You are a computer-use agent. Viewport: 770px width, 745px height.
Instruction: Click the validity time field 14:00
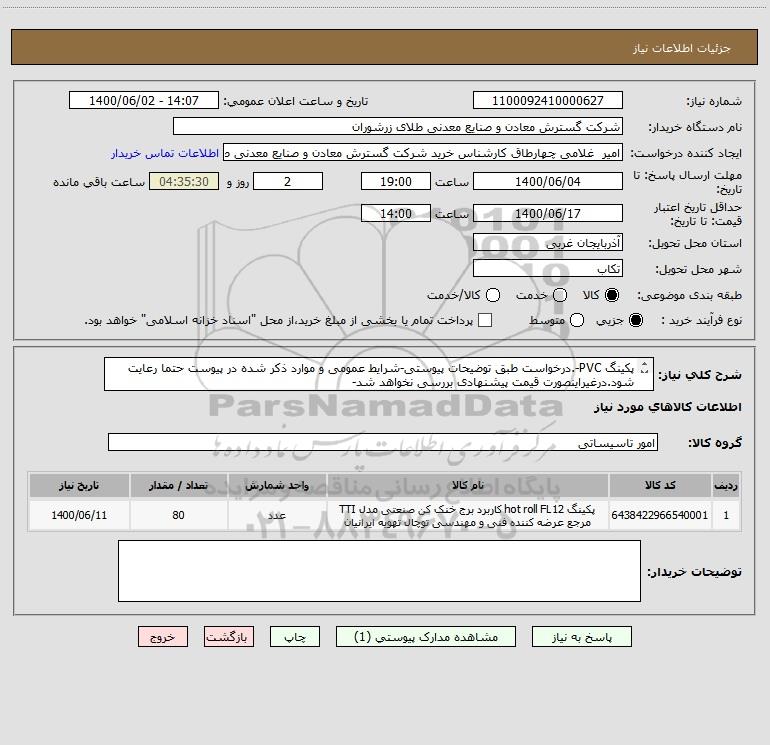396,213
